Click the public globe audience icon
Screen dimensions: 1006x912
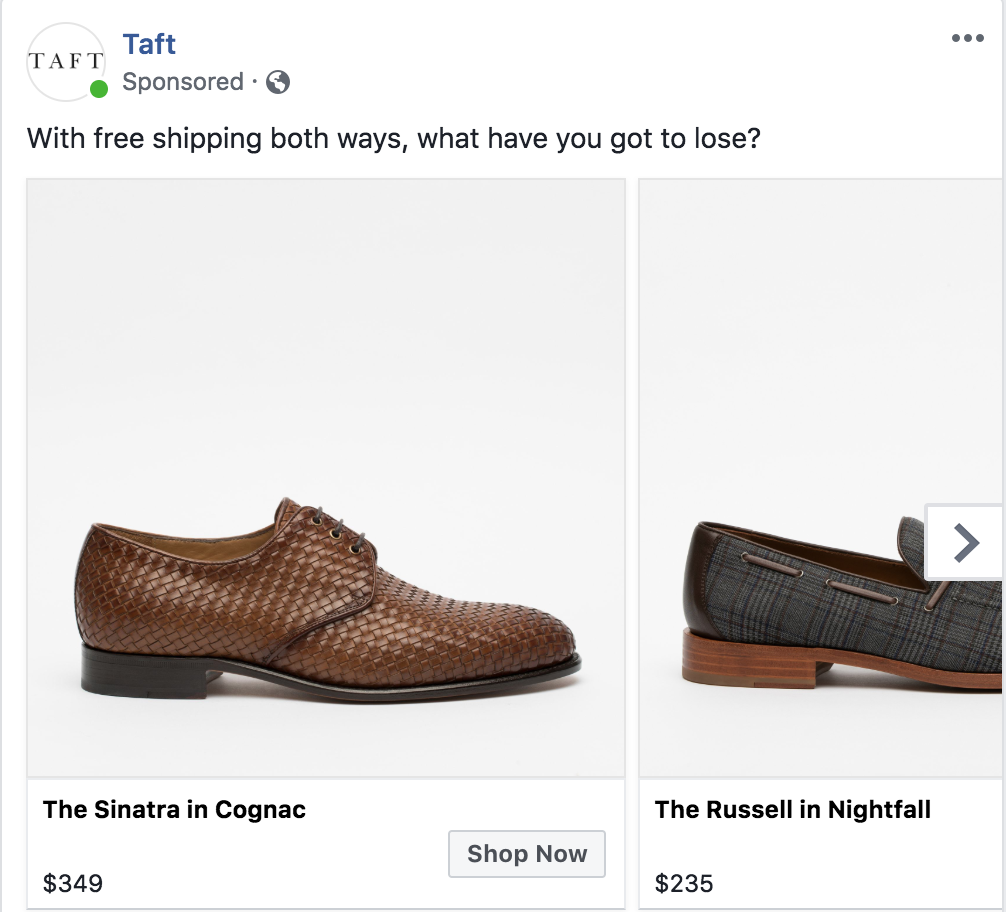[x=278, y=82]
